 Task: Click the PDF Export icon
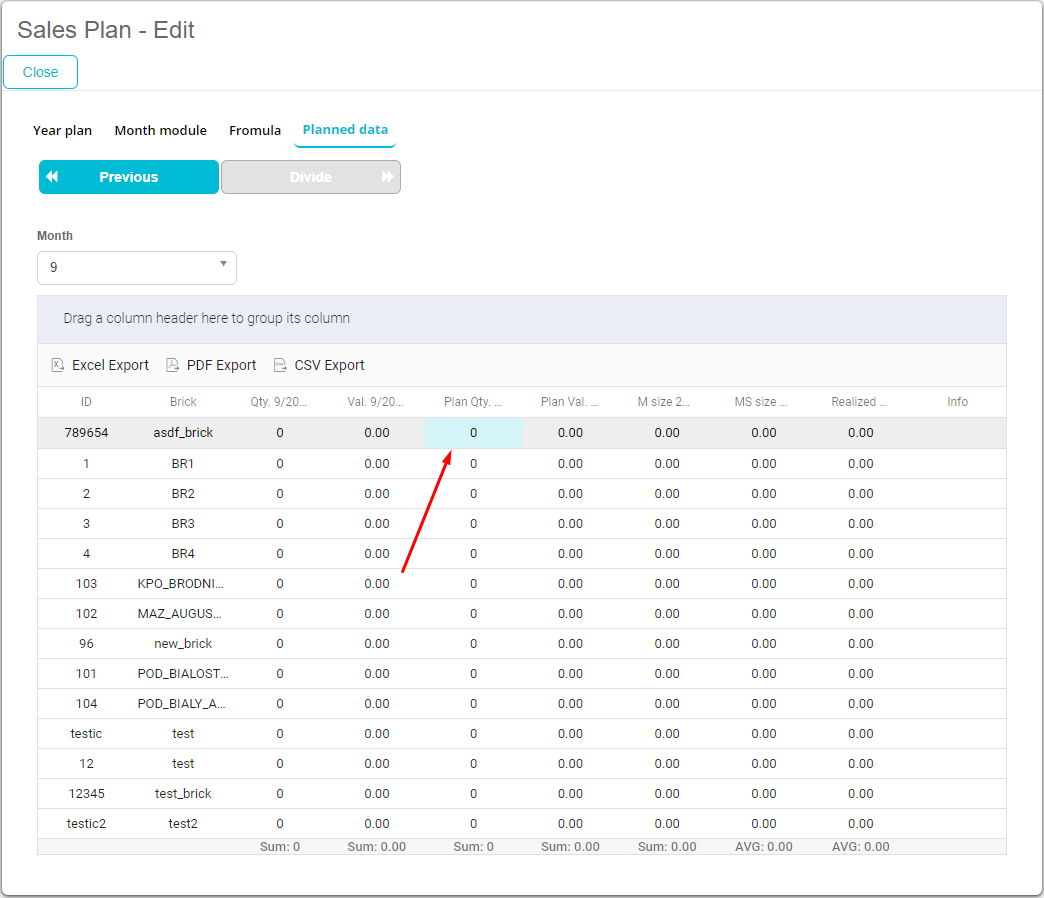[172, 366]
